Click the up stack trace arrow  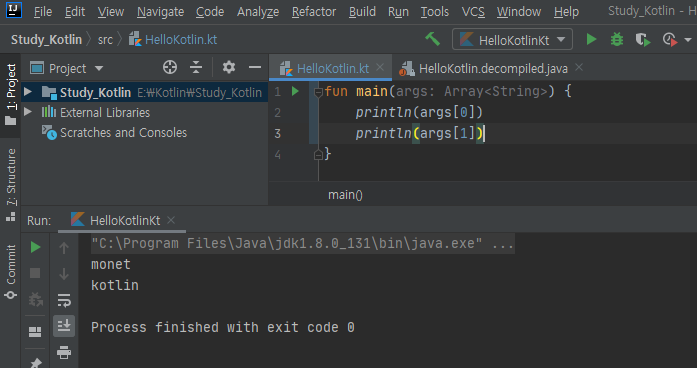point(64,248)
